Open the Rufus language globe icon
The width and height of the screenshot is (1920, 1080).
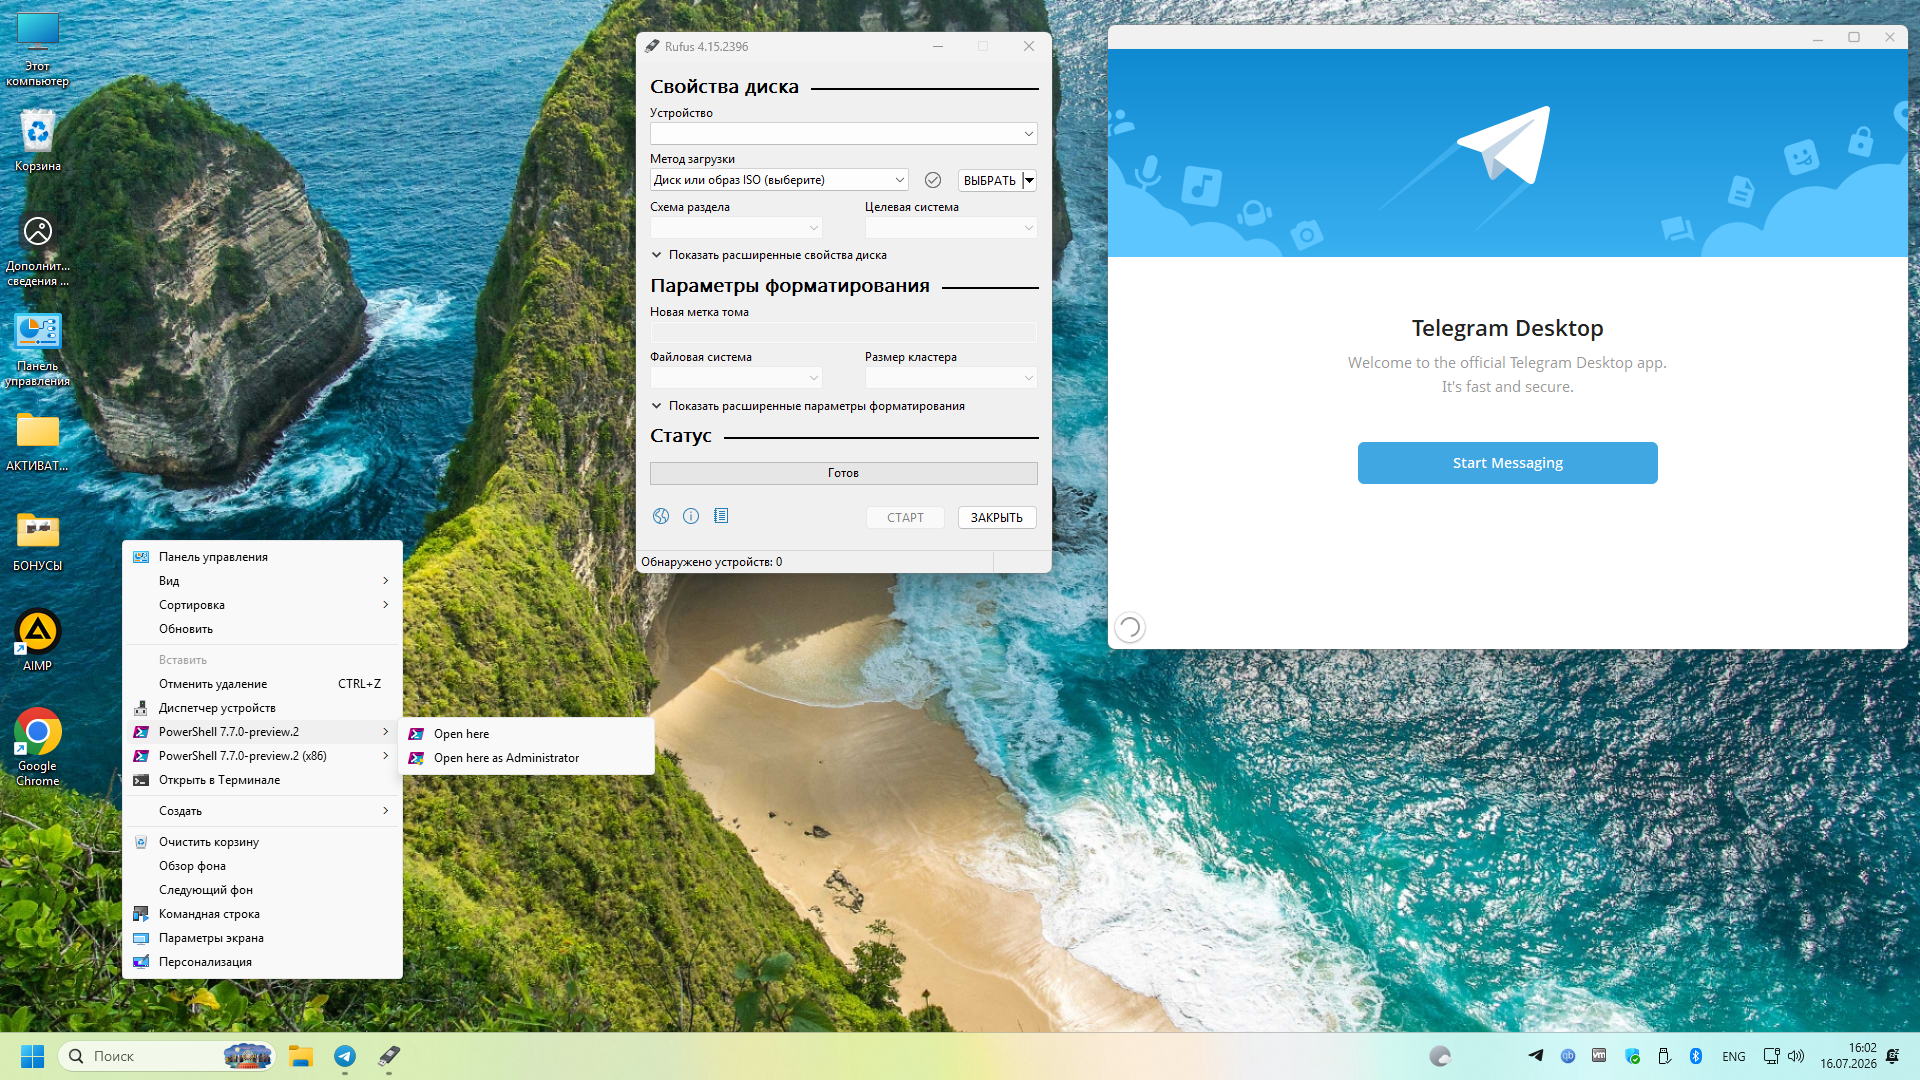661,516
